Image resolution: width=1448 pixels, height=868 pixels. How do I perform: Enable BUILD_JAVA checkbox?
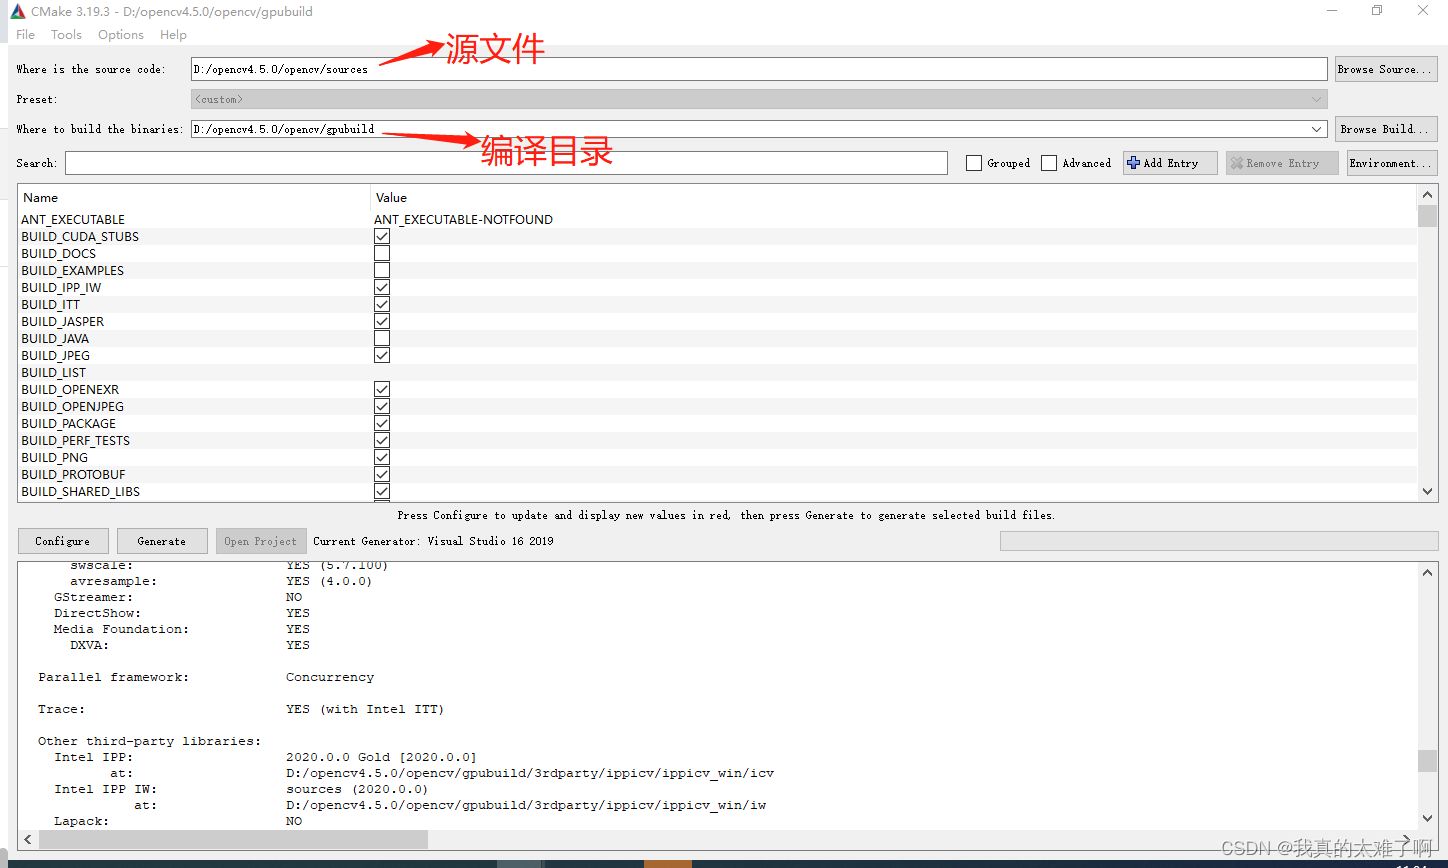[x=382, y=339]
